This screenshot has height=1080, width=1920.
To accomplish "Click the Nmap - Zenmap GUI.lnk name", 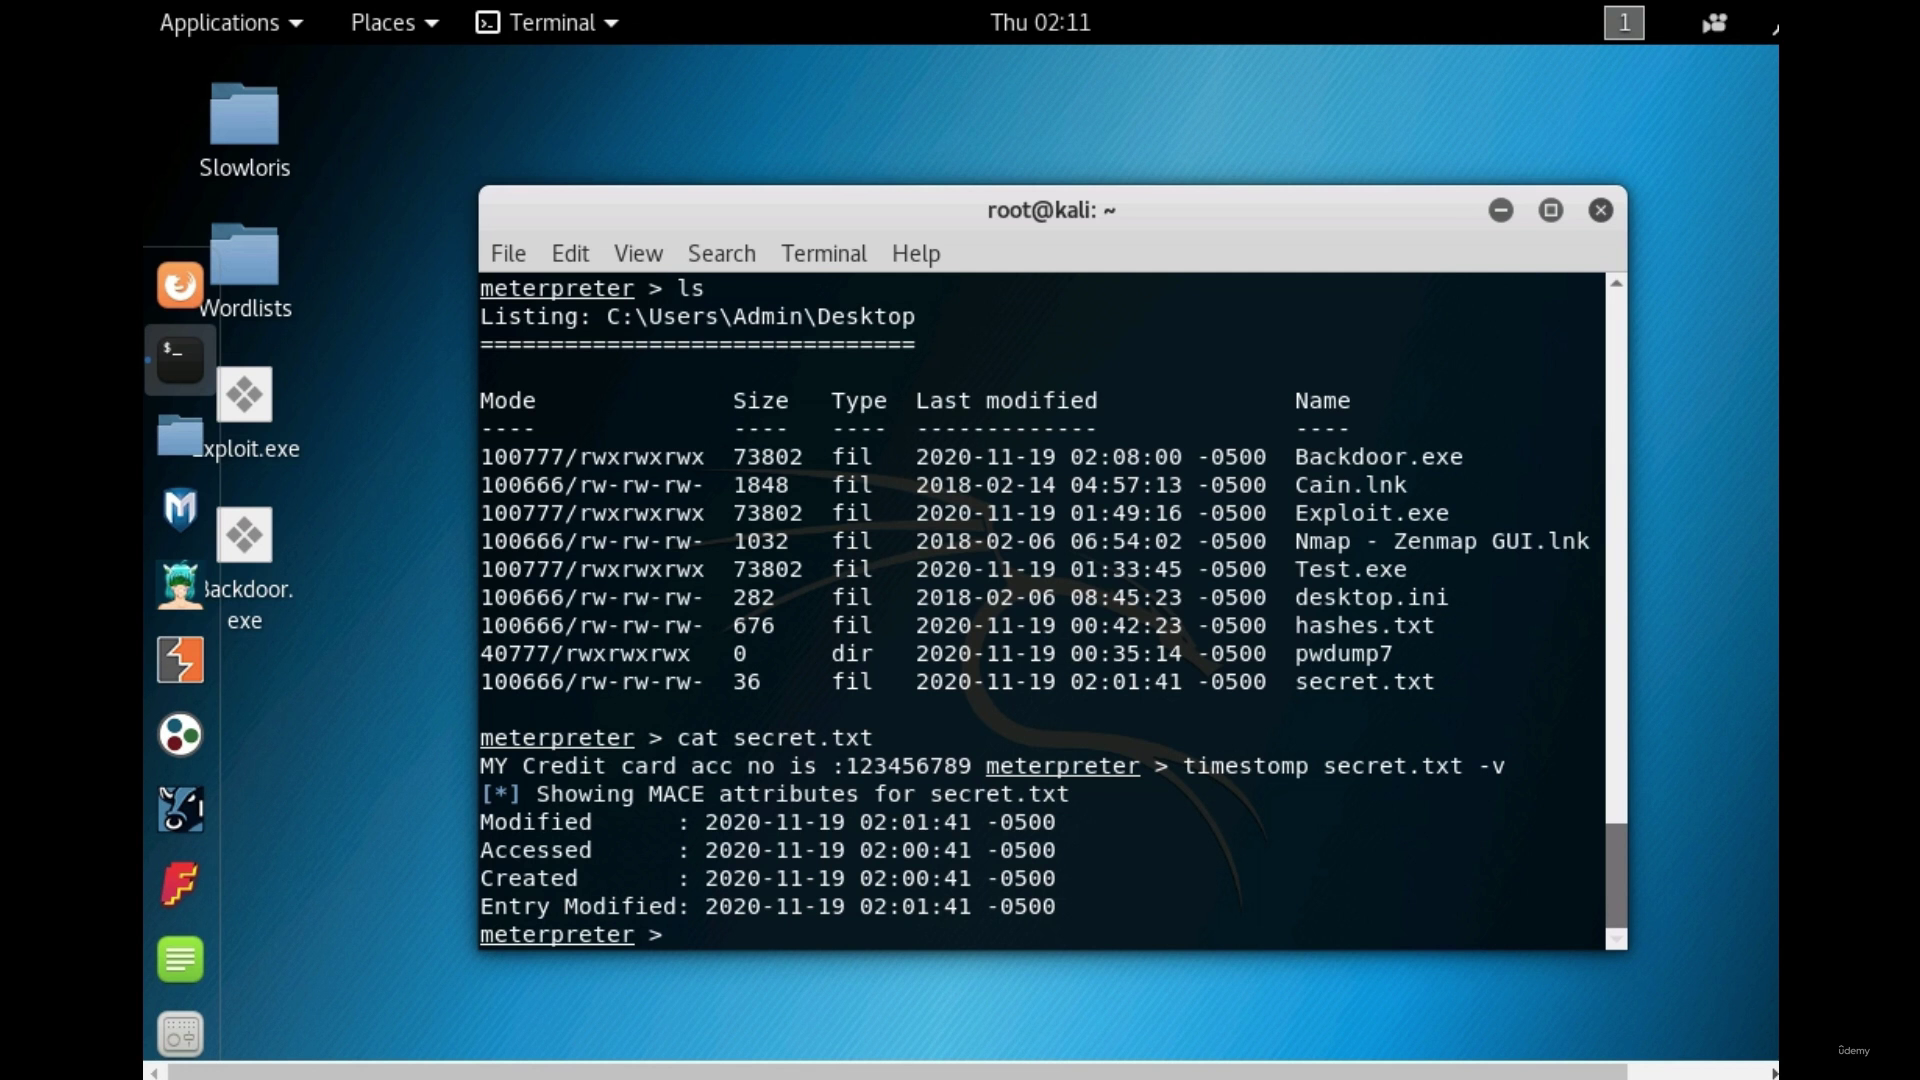I will pyautogui.click(x=1441, y=541).
